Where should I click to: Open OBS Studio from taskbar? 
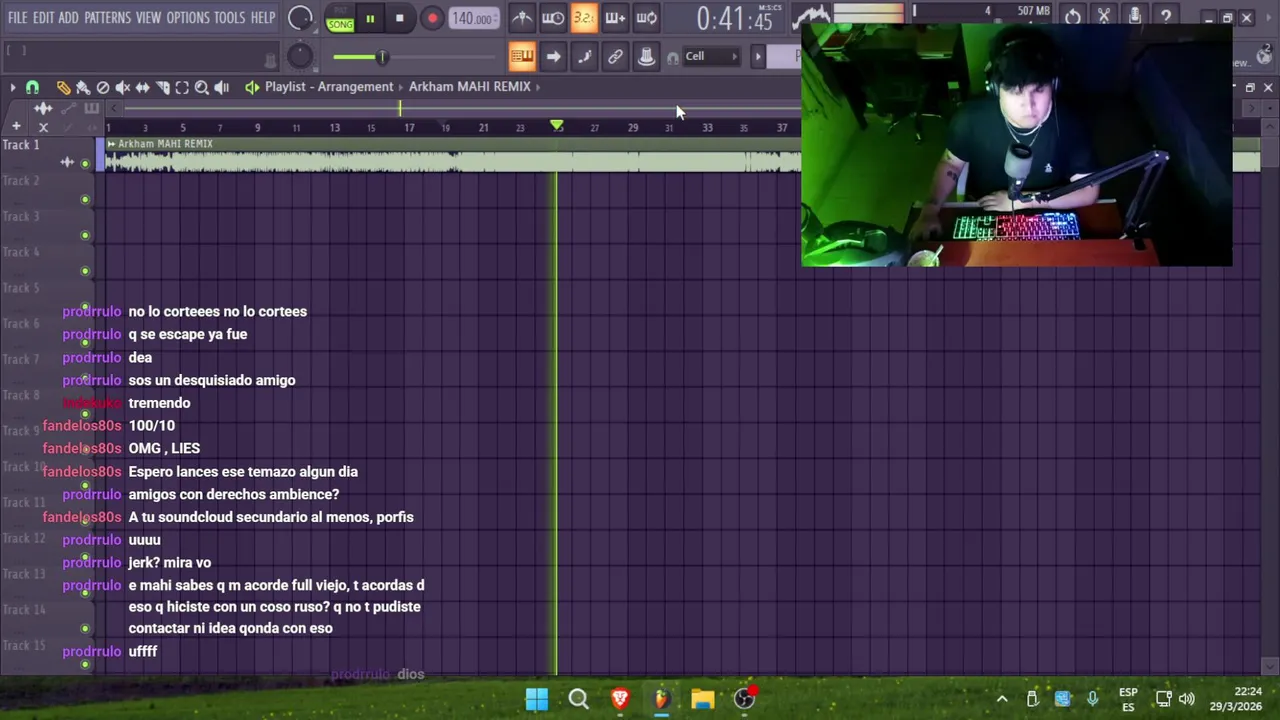[744, 699]
